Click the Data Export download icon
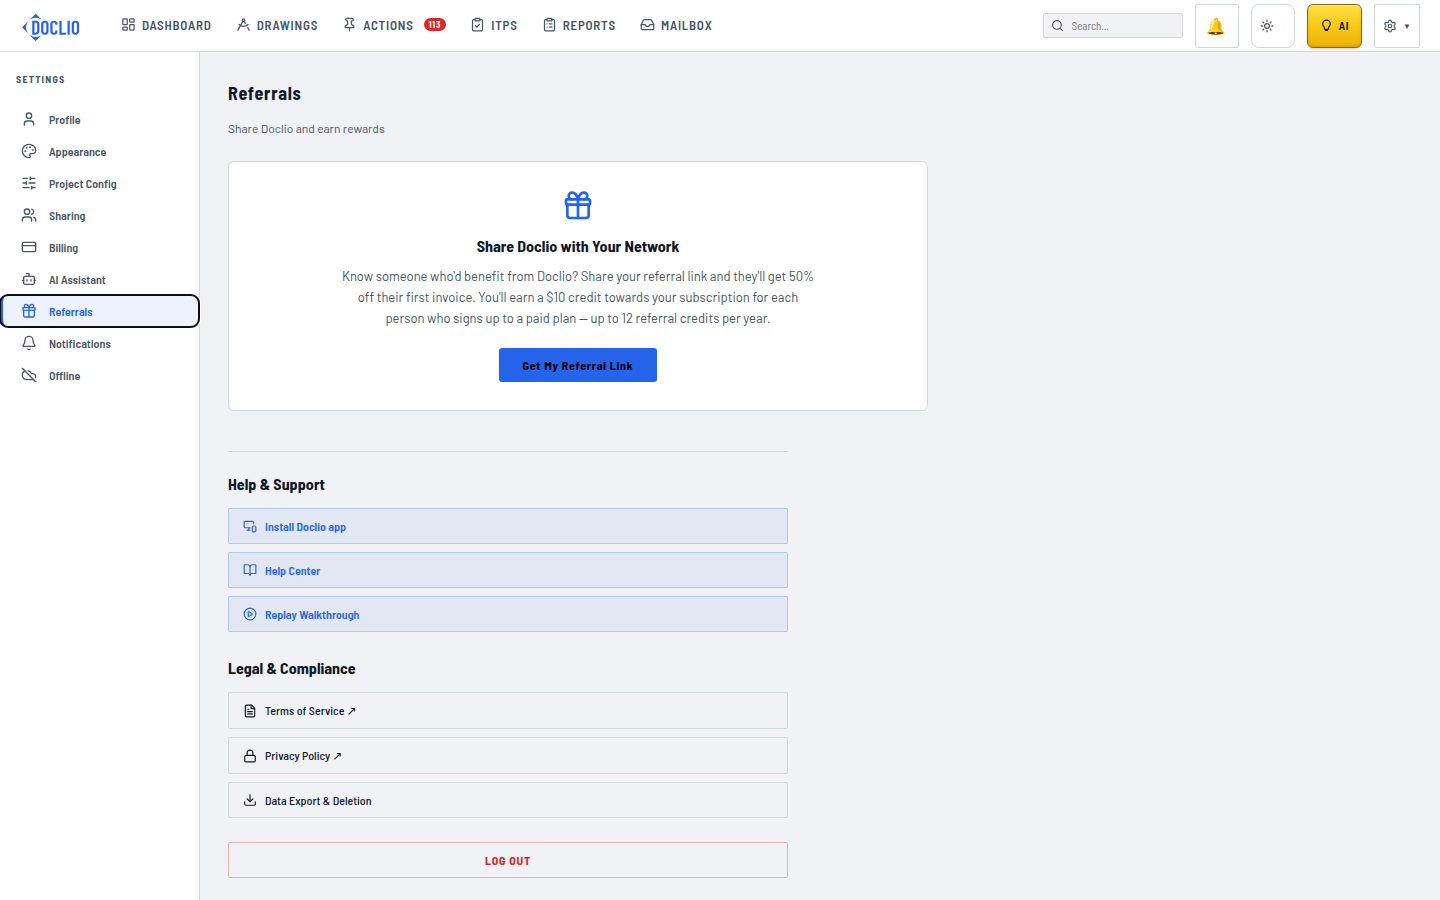The width and height of the screenshot is (1440, 900). coord(250,800)
